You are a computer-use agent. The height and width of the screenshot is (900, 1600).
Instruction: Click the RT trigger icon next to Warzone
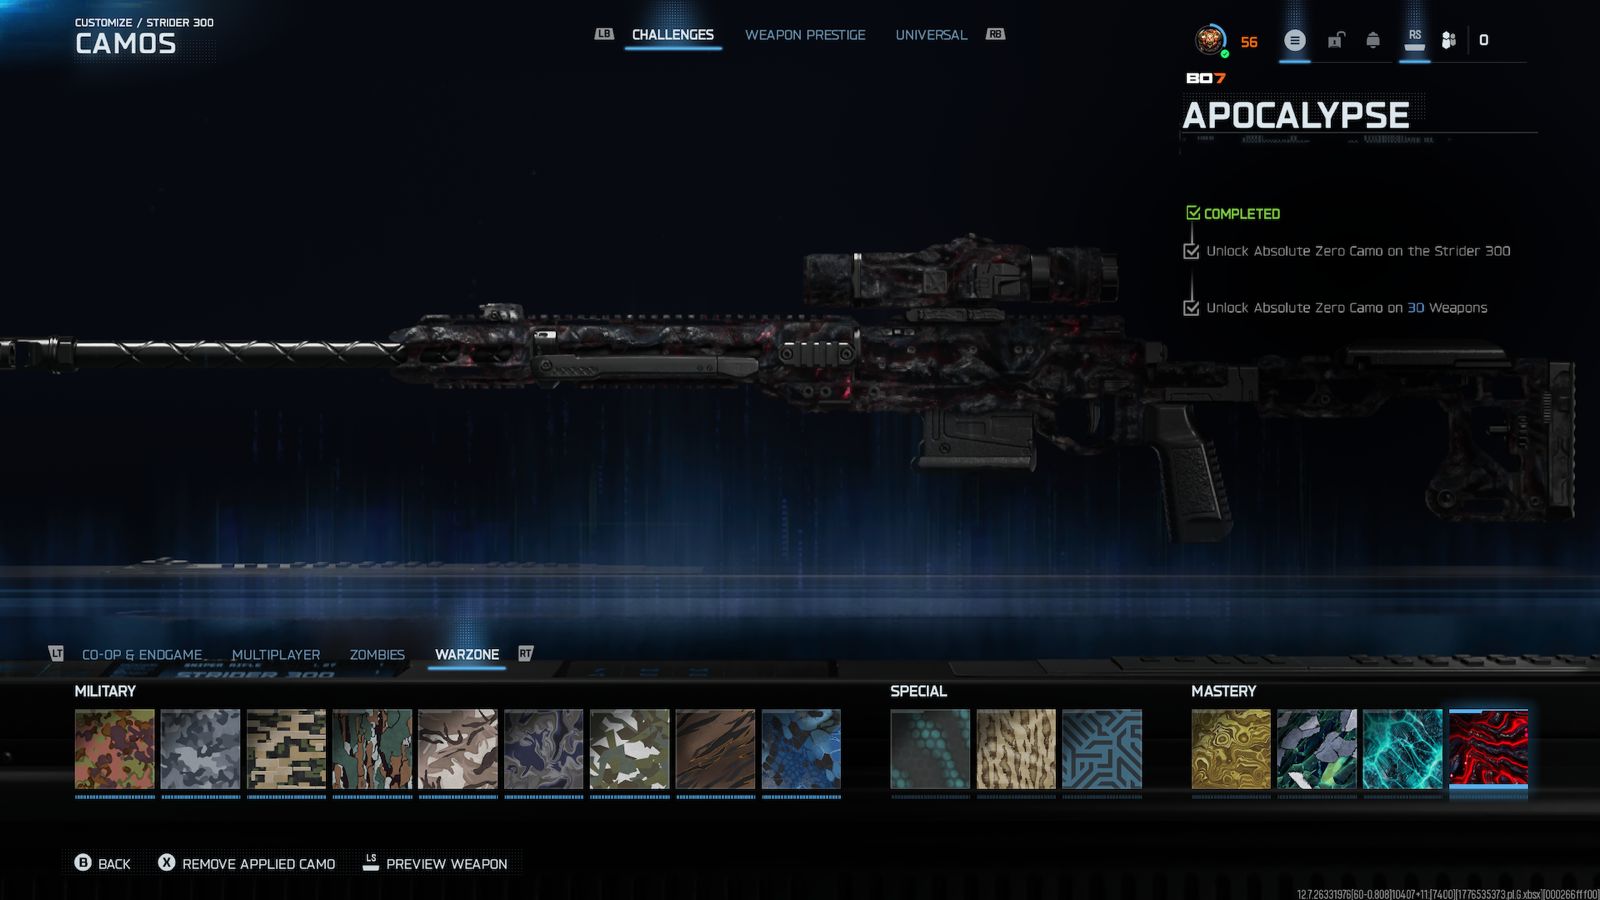coord(525,654)
